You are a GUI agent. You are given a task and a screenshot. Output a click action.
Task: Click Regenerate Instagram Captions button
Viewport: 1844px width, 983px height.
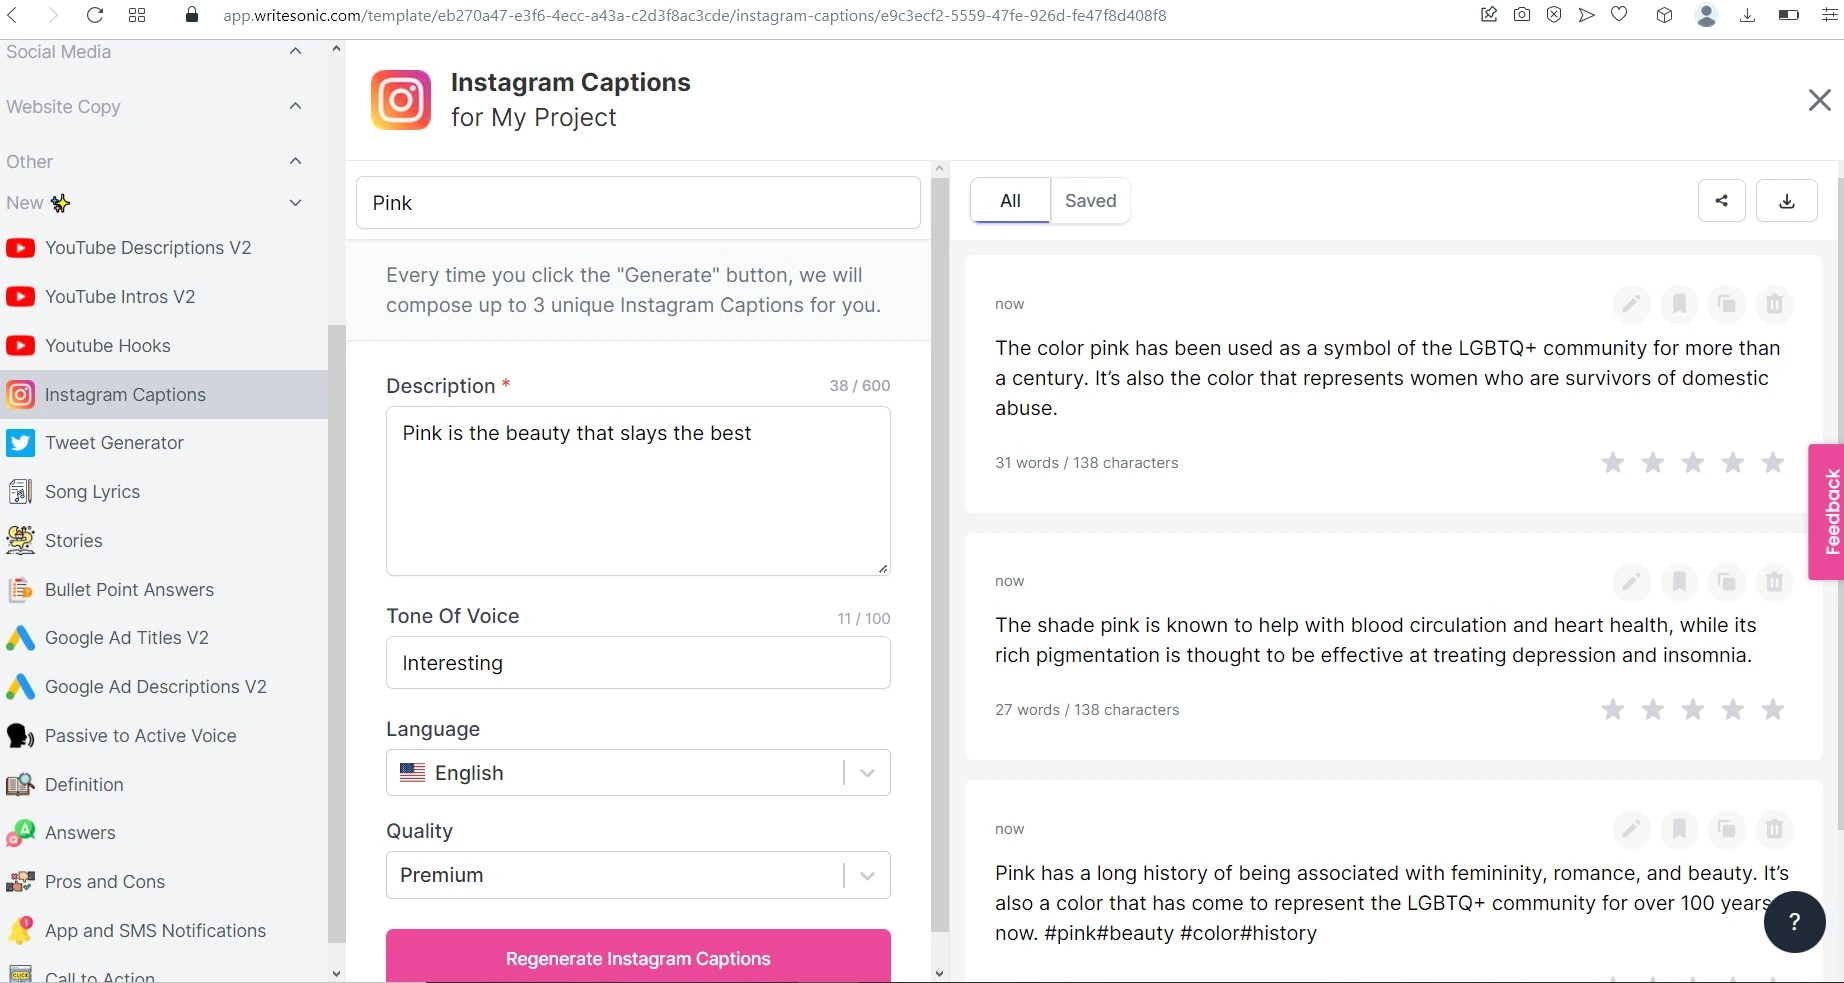pos(638,957)
